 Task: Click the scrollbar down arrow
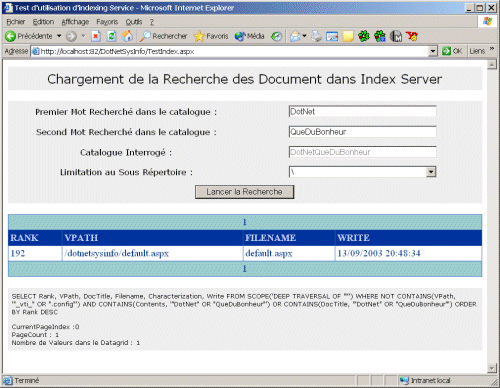[x=492, y=368]
